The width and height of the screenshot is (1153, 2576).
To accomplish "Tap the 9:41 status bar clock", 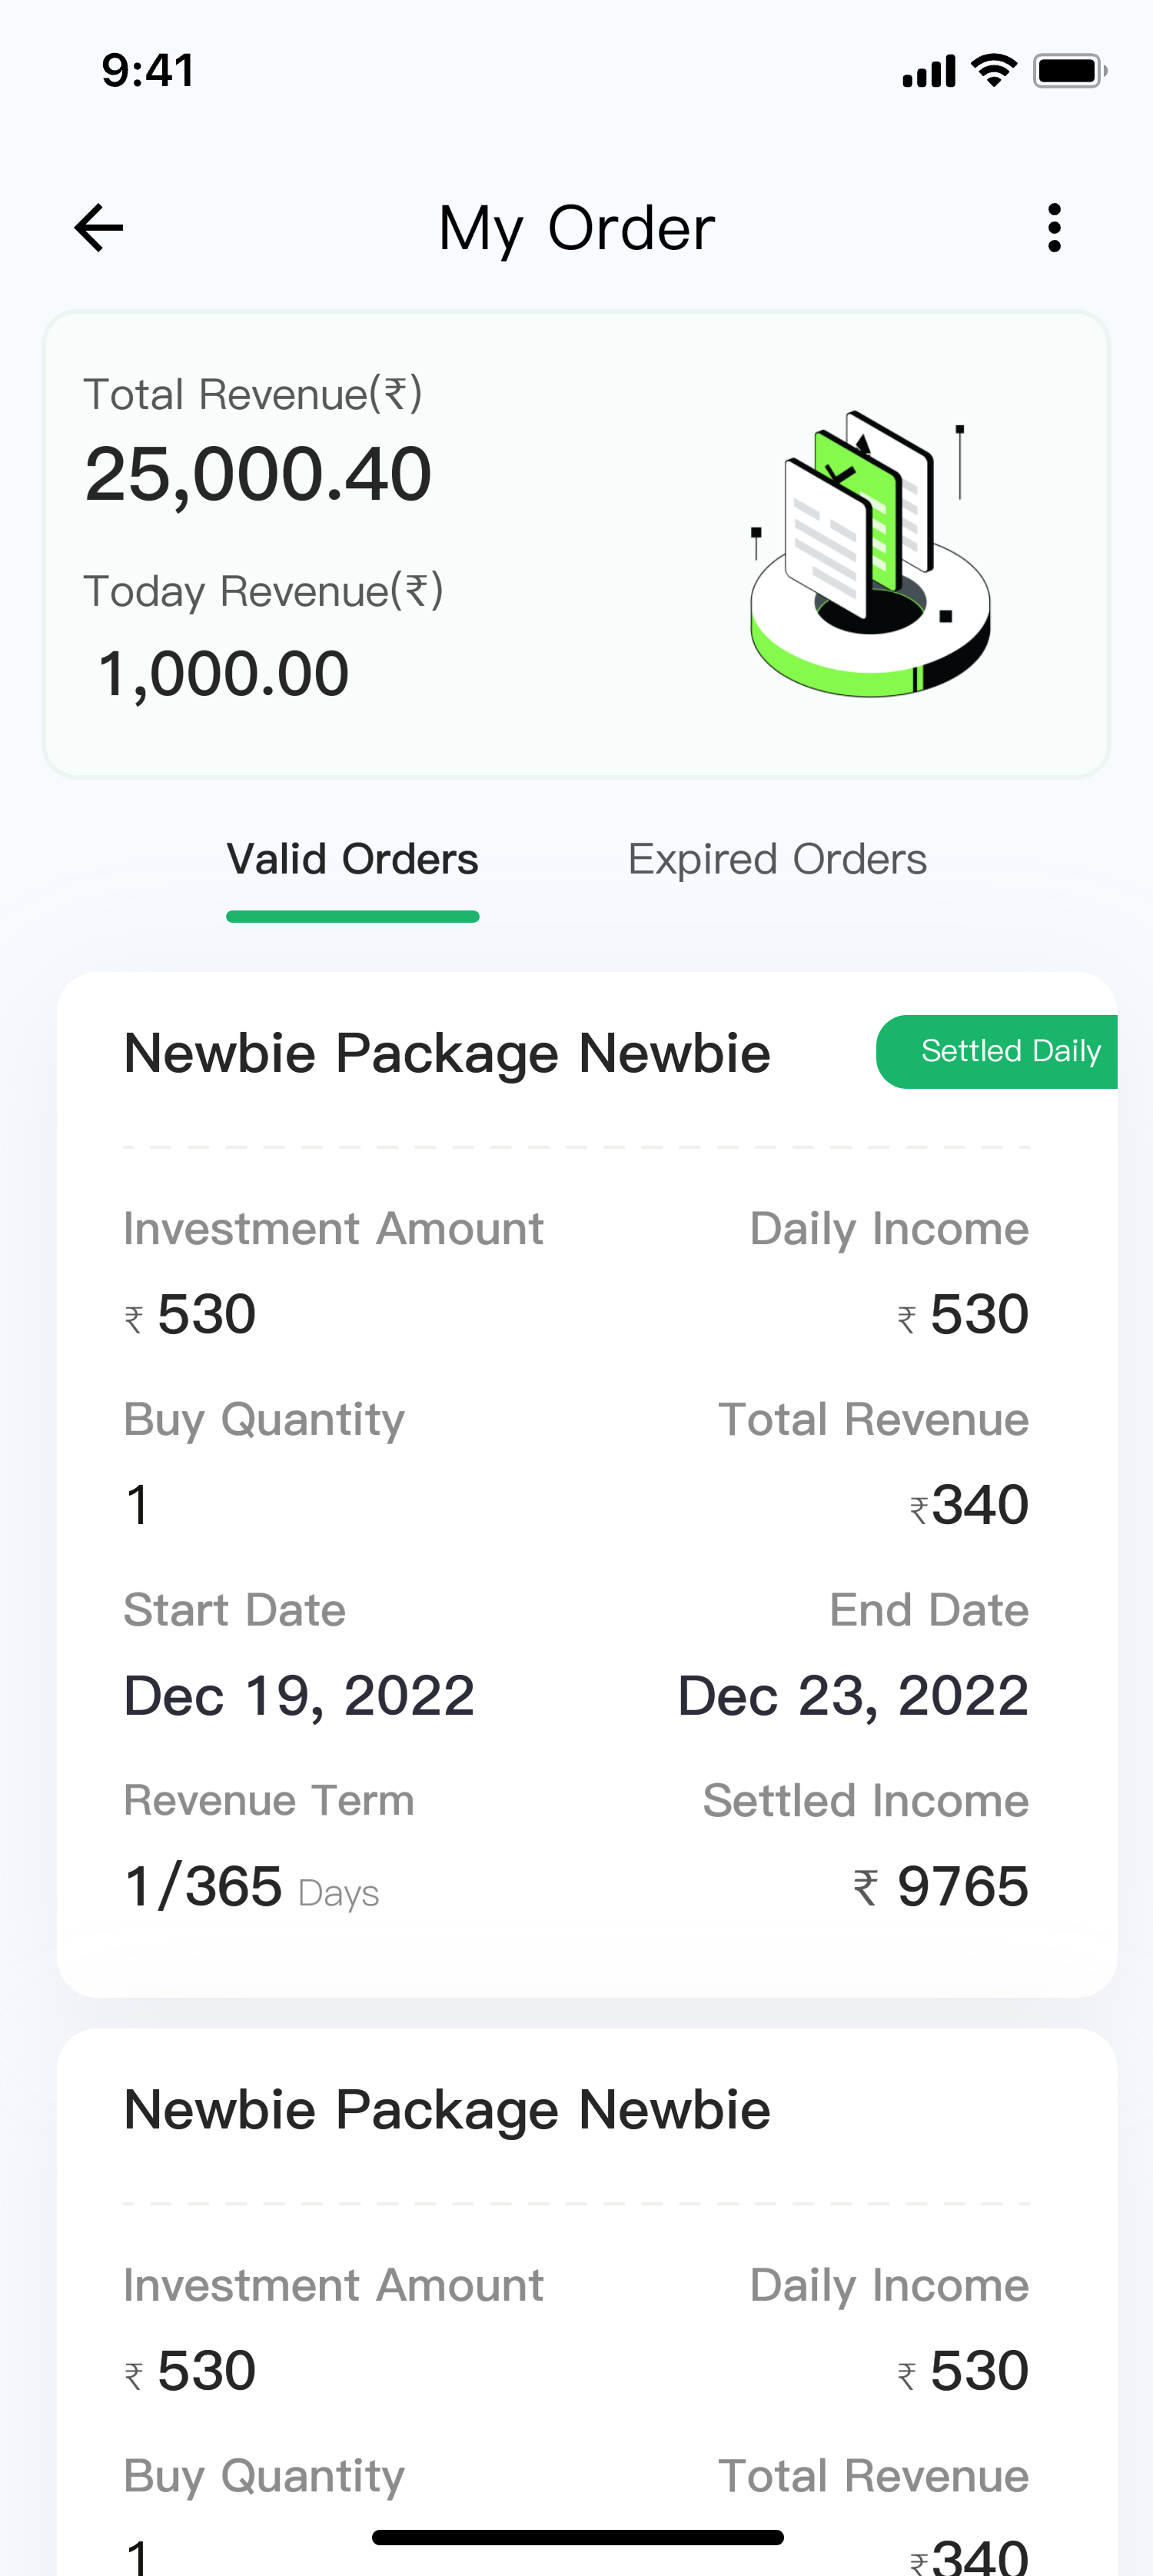I will (148, 70).
